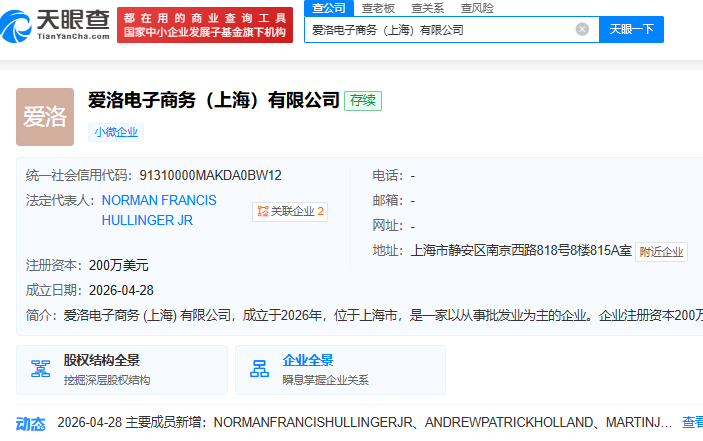Click the establishment date 2026-04-28 value
The height and width of the screenshot is (441, 703).
click(121, 290)
